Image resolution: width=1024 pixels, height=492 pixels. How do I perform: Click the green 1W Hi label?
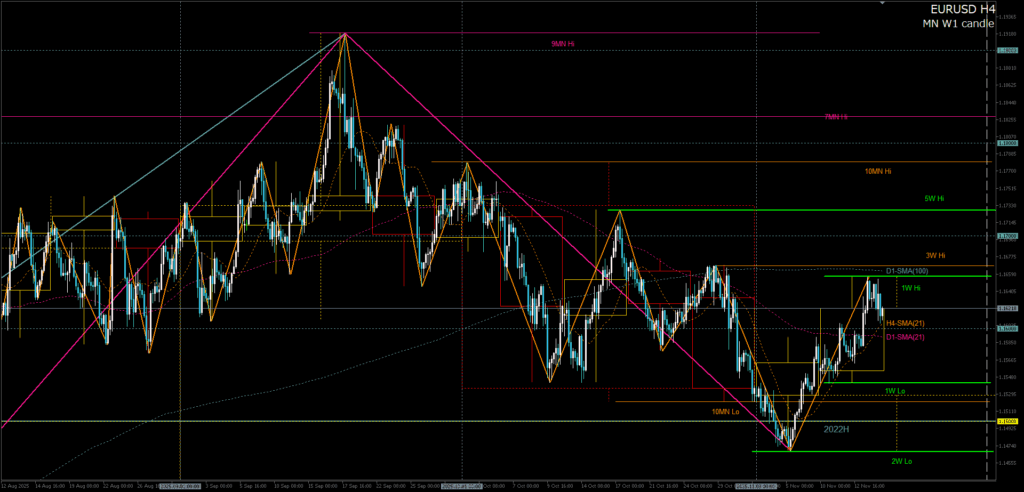[911, 288]
